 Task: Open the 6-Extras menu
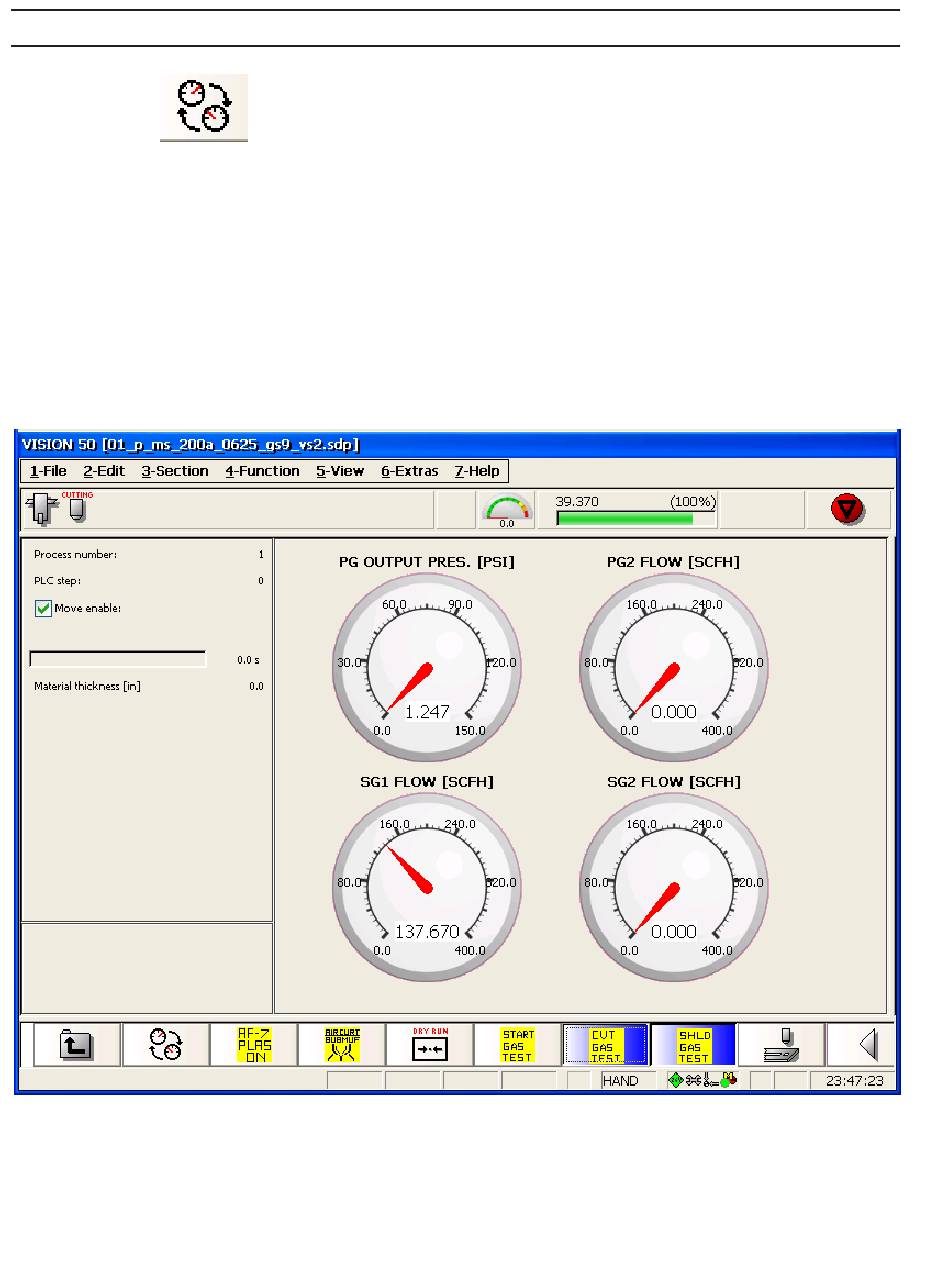[x=410, y=471]
